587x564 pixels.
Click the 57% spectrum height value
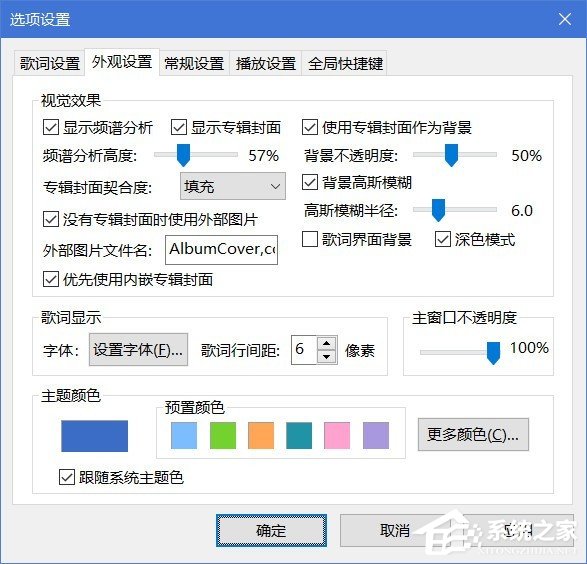point(264,155)
